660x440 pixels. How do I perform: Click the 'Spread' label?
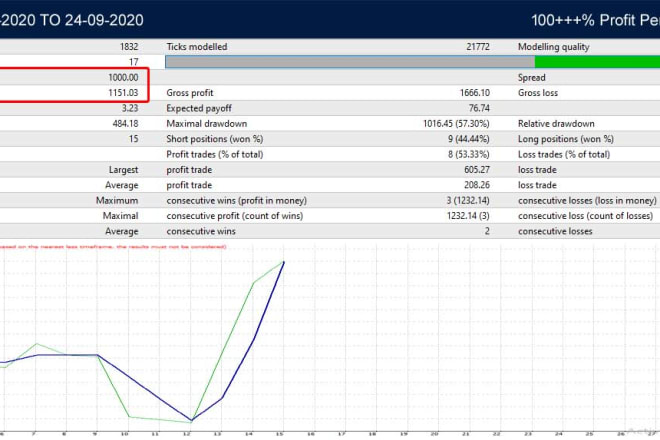(532, 77)
